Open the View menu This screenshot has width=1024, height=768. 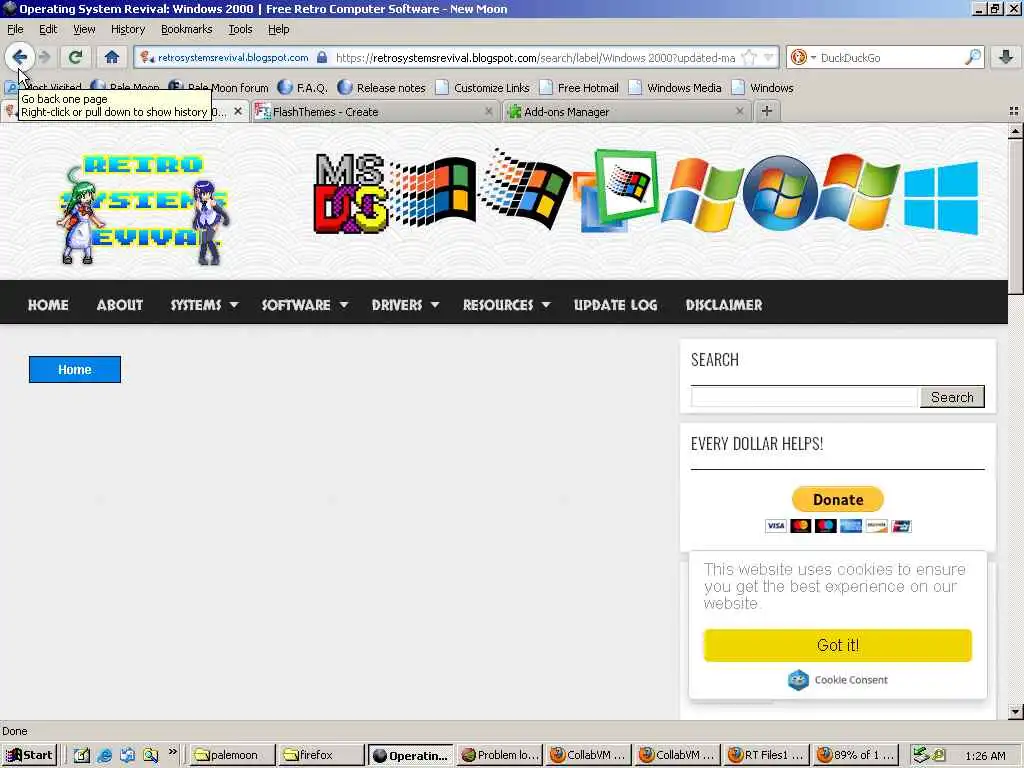[84, 29]
